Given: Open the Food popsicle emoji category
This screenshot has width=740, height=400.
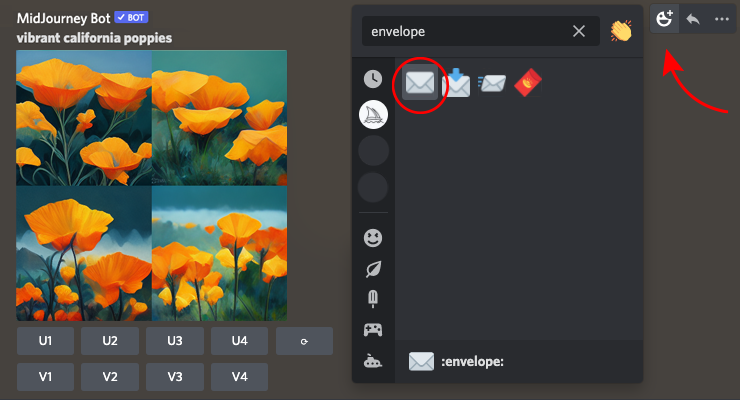Looking at the screenshot, I should pyautogui.click(x=373, y=299).
